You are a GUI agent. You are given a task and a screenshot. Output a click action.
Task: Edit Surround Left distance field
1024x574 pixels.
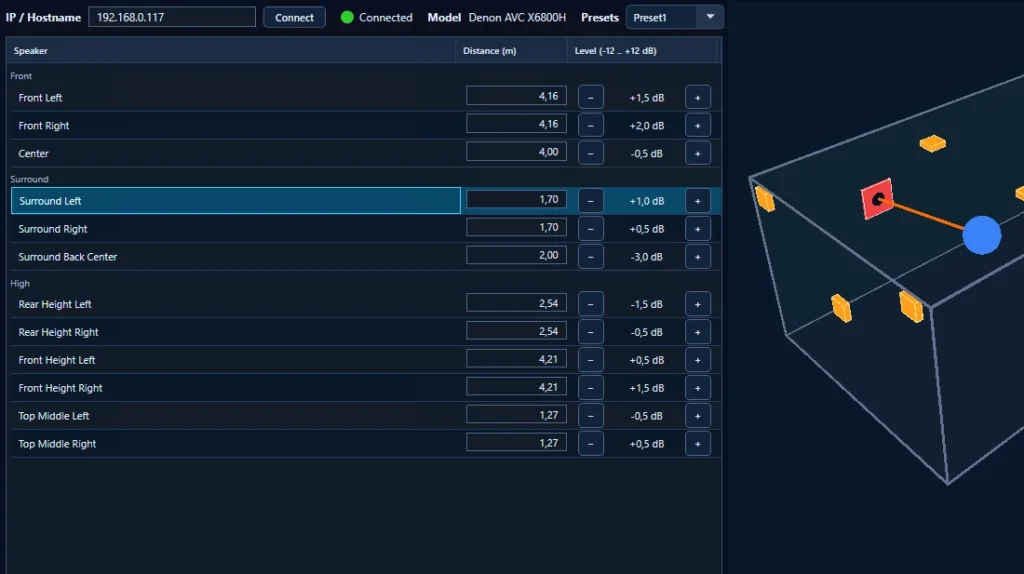pyautogui.click(x=516, y=199)
